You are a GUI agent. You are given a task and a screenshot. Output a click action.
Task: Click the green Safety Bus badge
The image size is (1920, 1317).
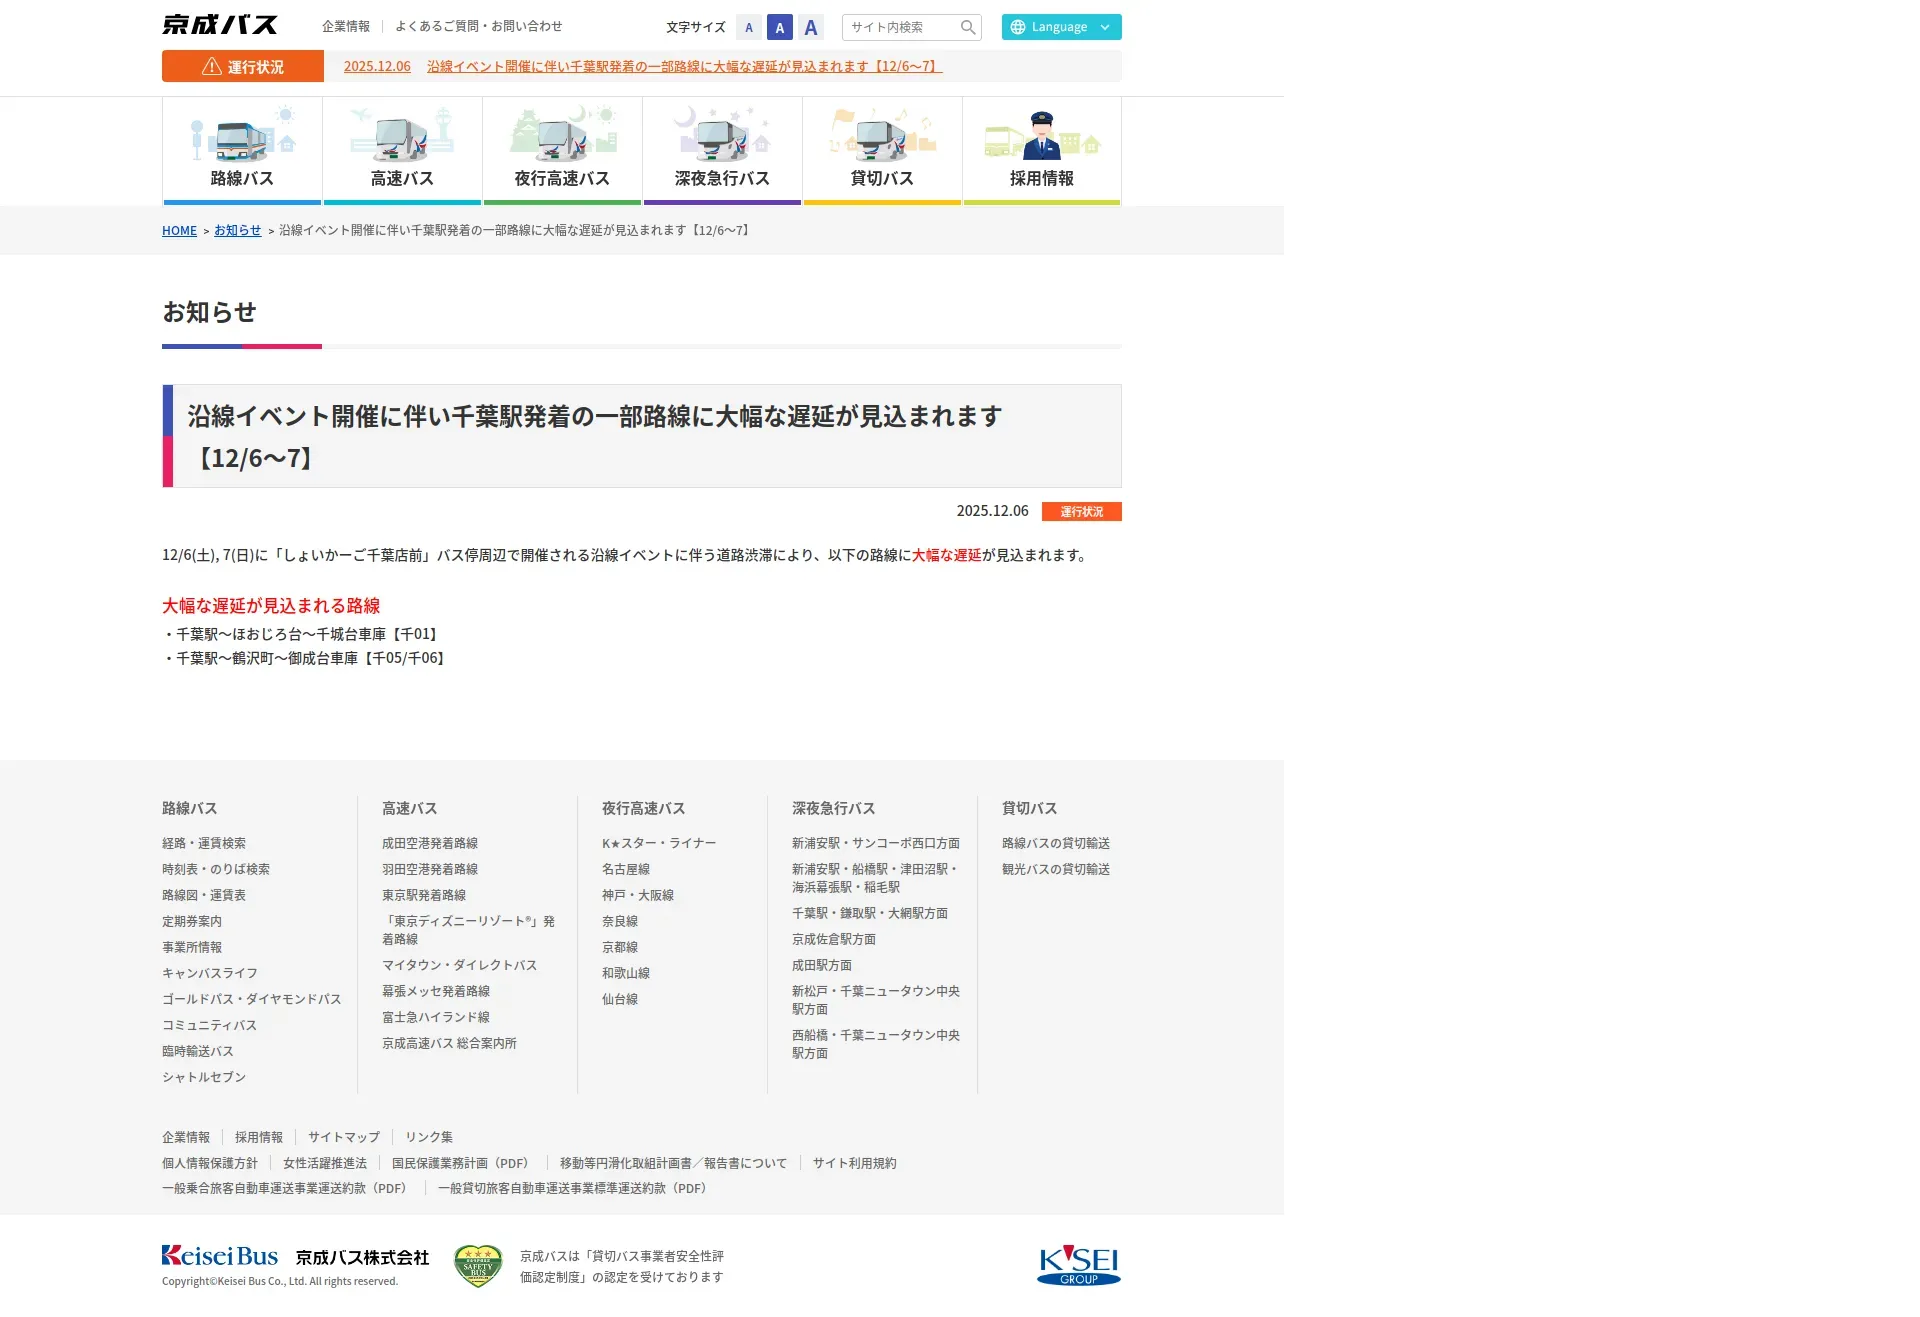[x=478, y=1266]
